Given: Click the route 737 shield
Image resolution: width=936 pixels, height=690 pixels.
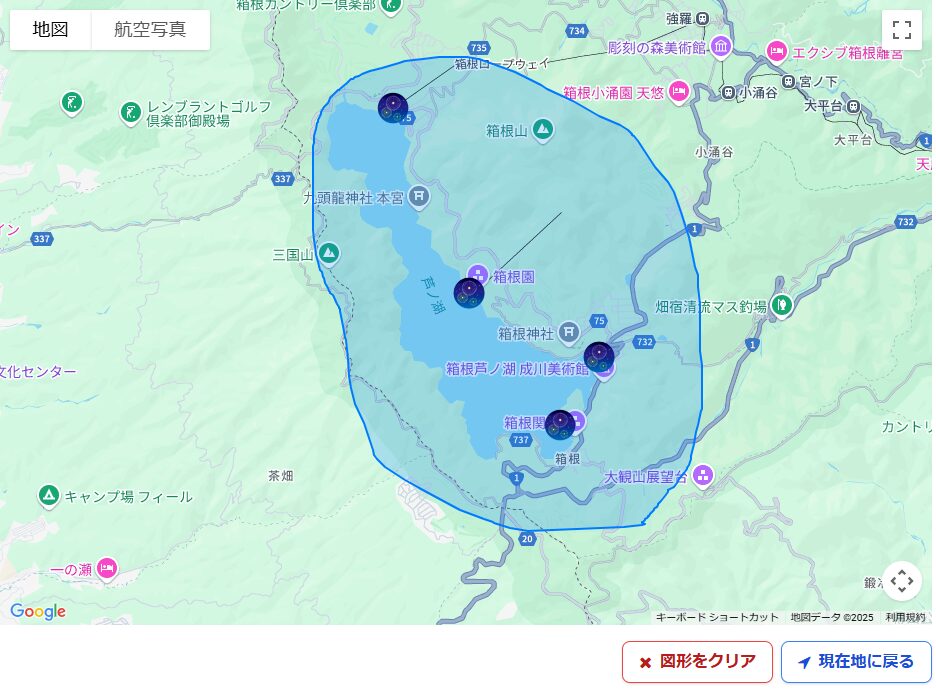Looking at the screenshot, I should [x=521, y=440].
